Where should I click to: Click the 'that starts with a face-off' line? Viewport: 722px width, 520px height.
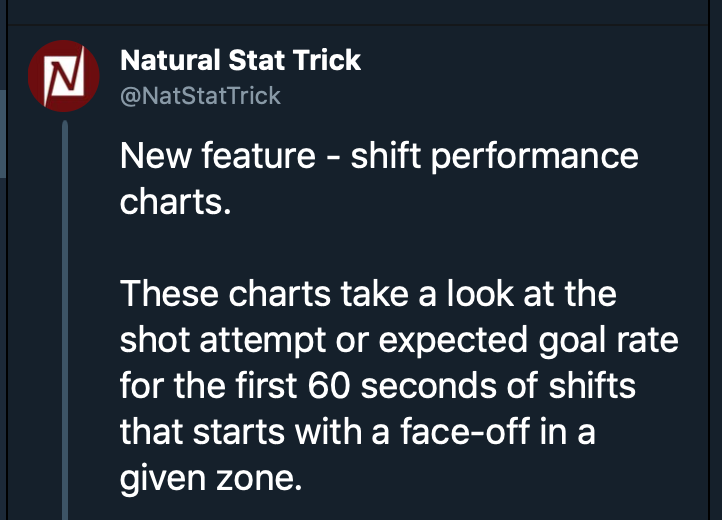tap(358, 432)
